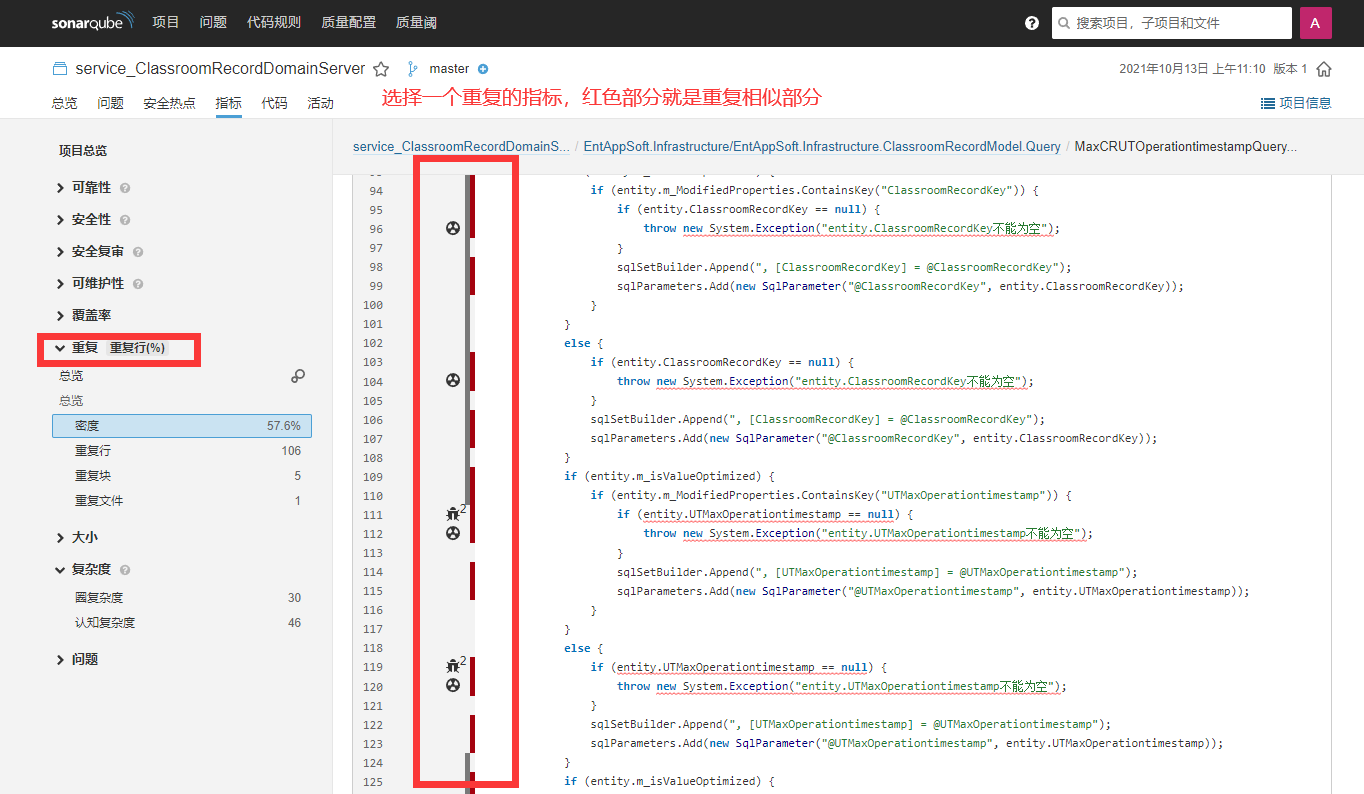The image size is (1364, 794).
Task: Click breadcrumb service_ClassroomRecordDomainS...
Action: [x=461, y=146]
